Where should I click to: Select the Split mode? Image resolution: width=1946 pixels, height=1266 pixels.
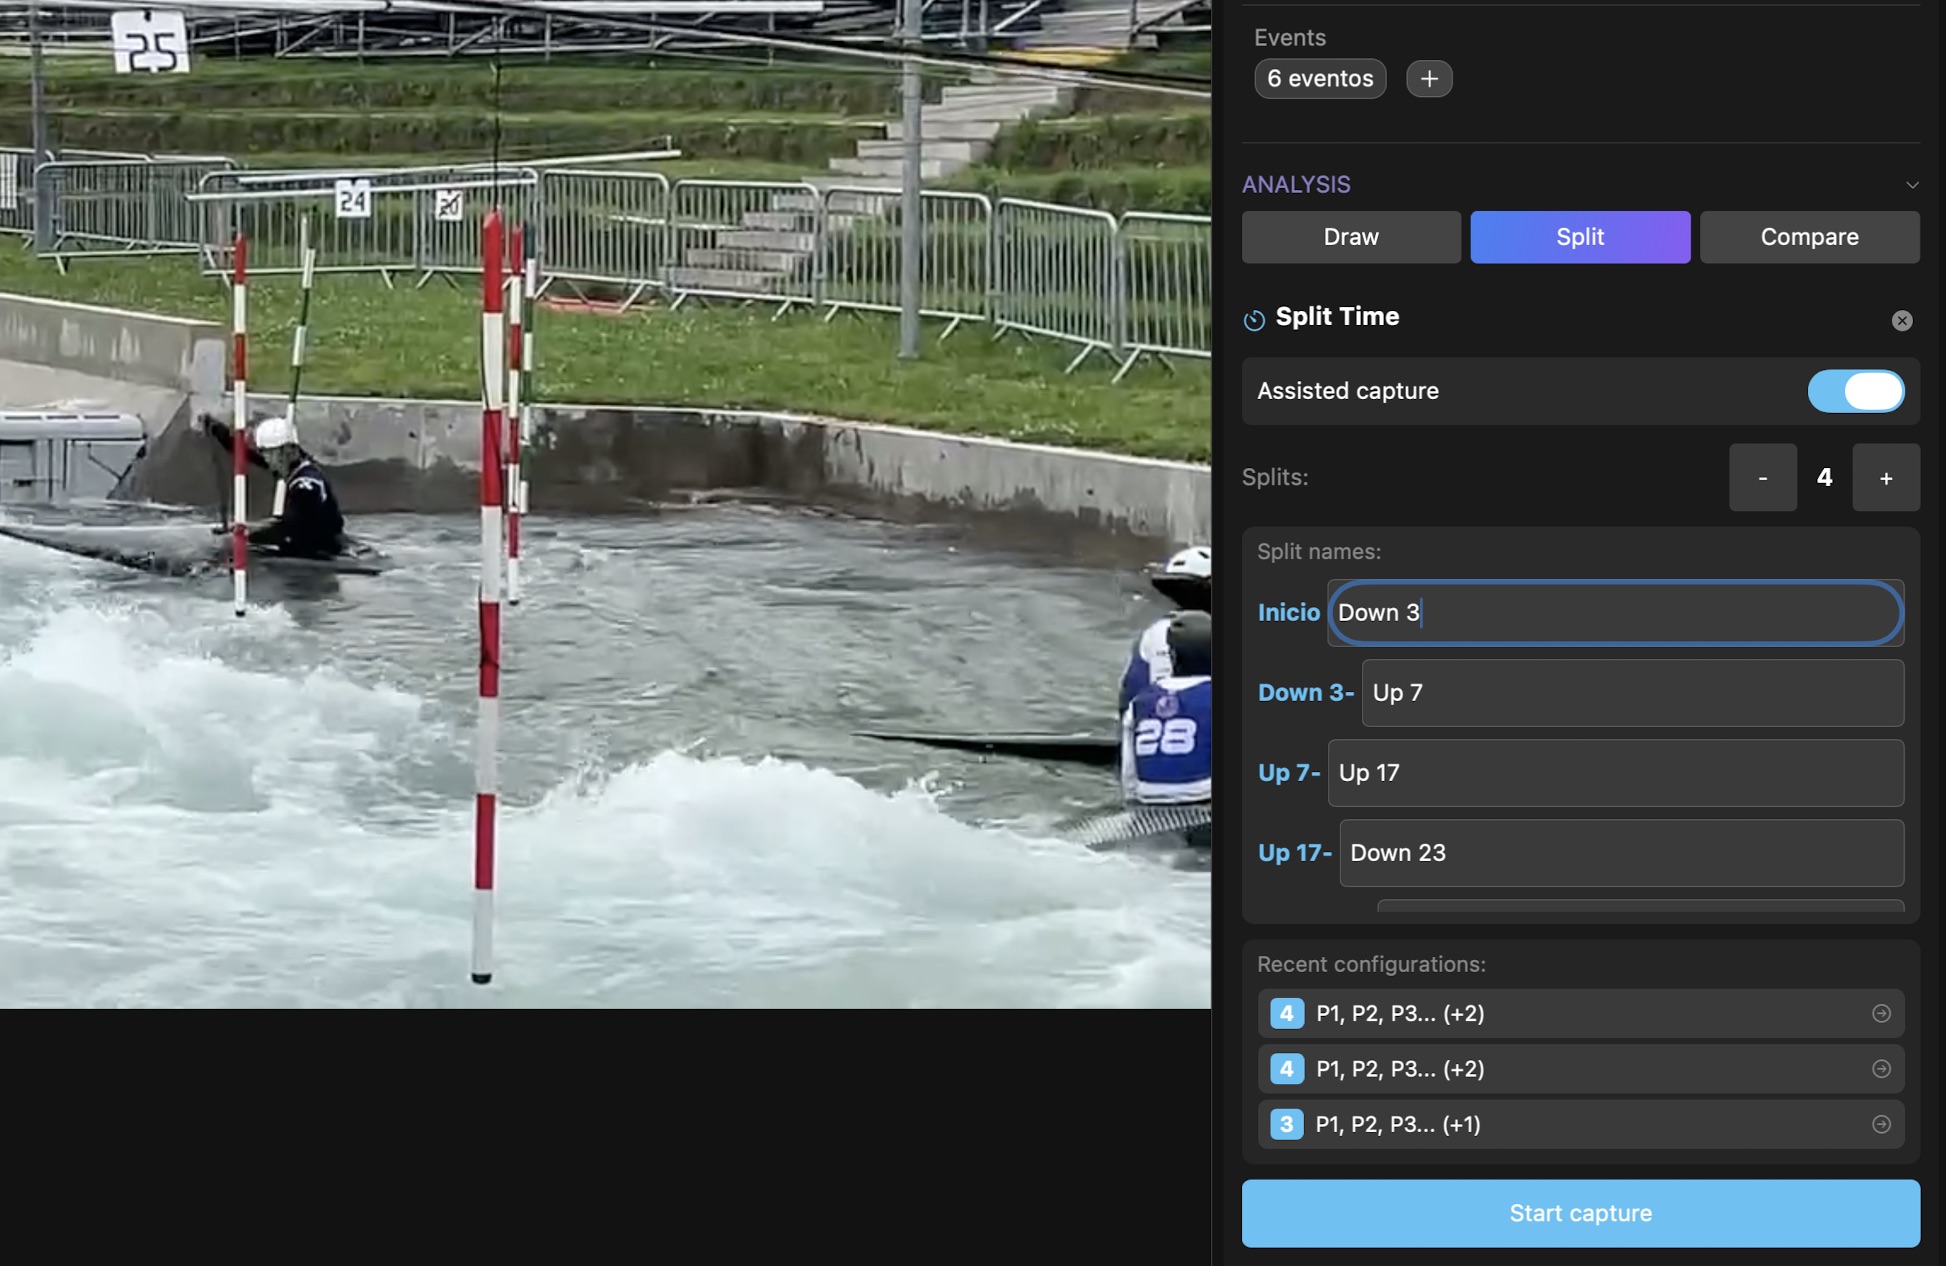(1580, 237)
